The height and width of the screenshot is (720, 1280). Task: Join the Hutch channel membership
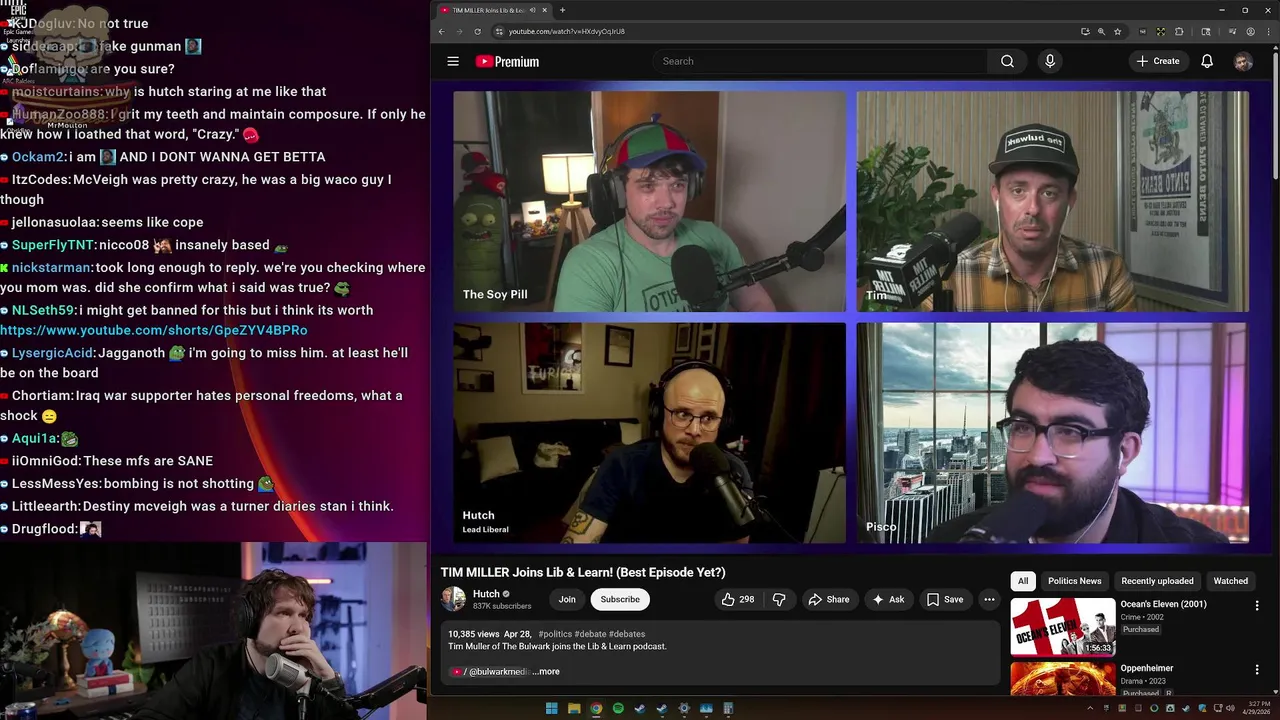pos(567,599)
